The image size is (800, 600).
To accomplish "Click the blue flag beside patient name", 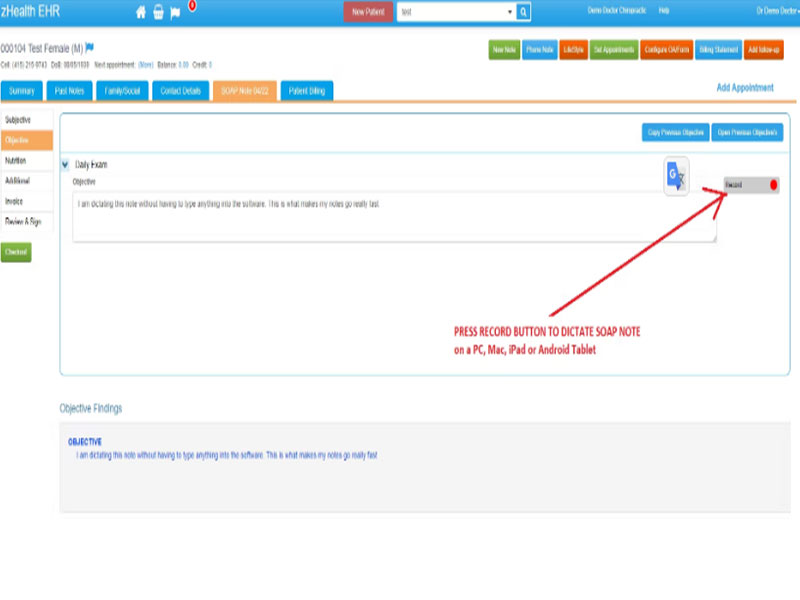I will [x=90, y=47].
